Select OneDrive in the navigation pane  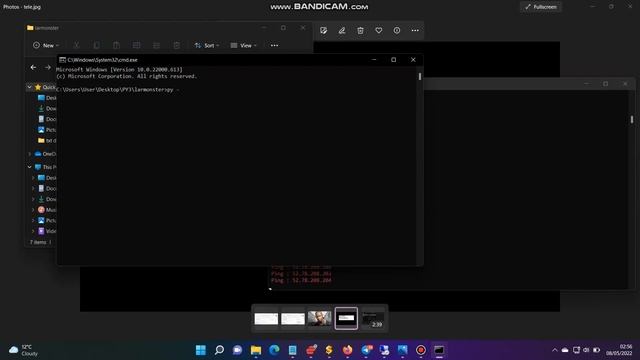point(45,154)
